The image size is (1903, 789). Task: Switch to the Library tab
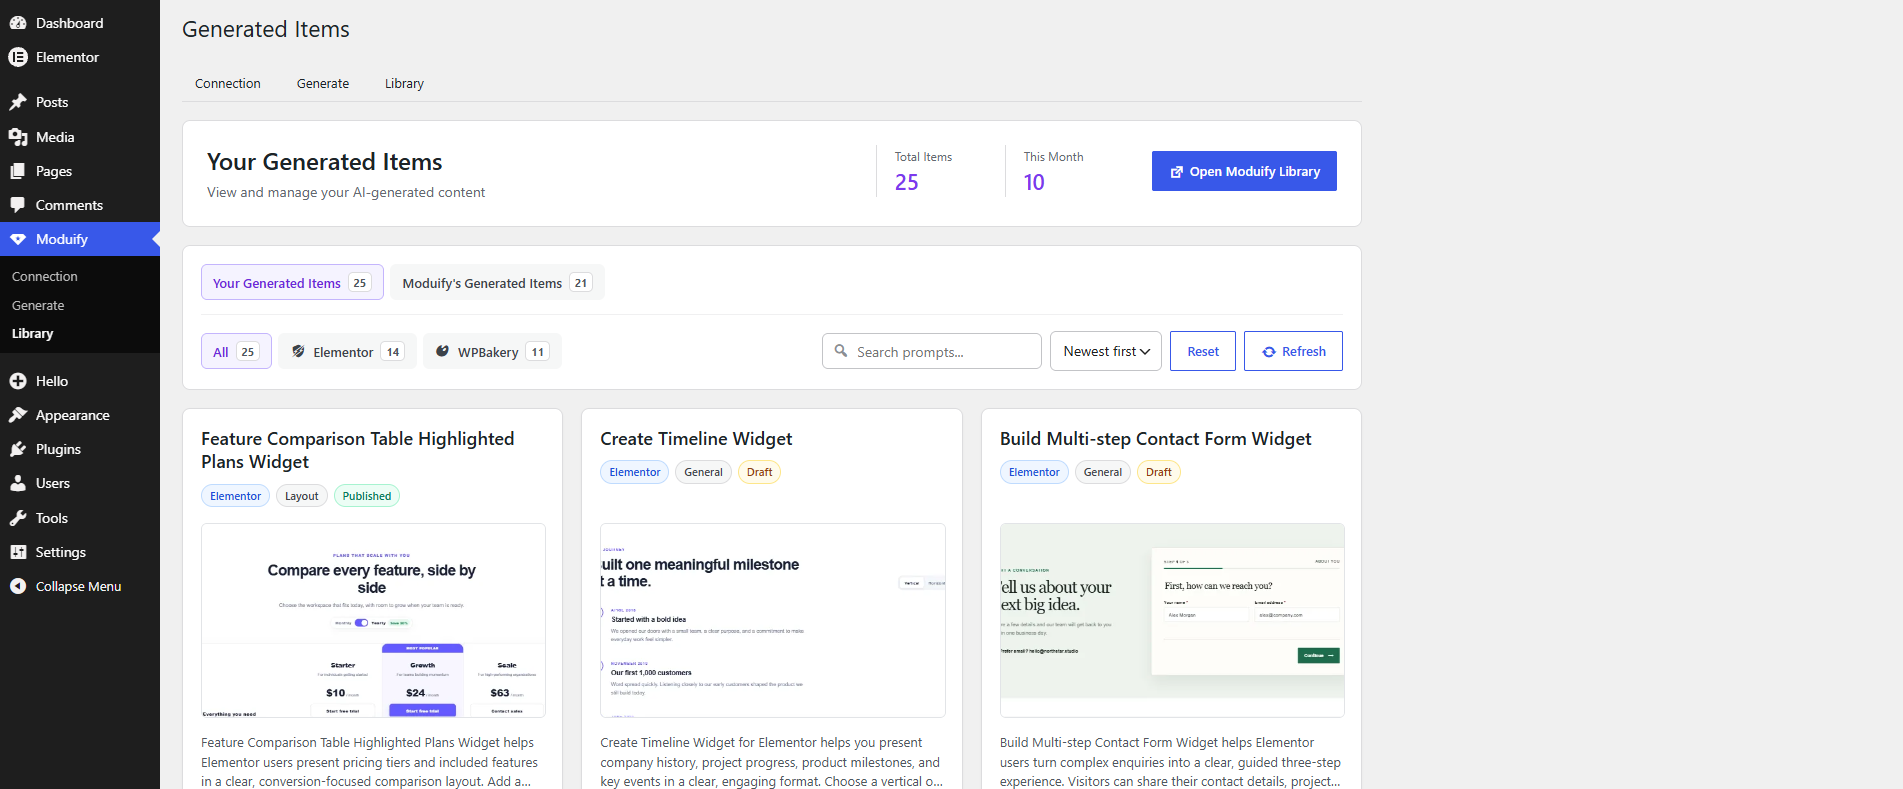404,84
